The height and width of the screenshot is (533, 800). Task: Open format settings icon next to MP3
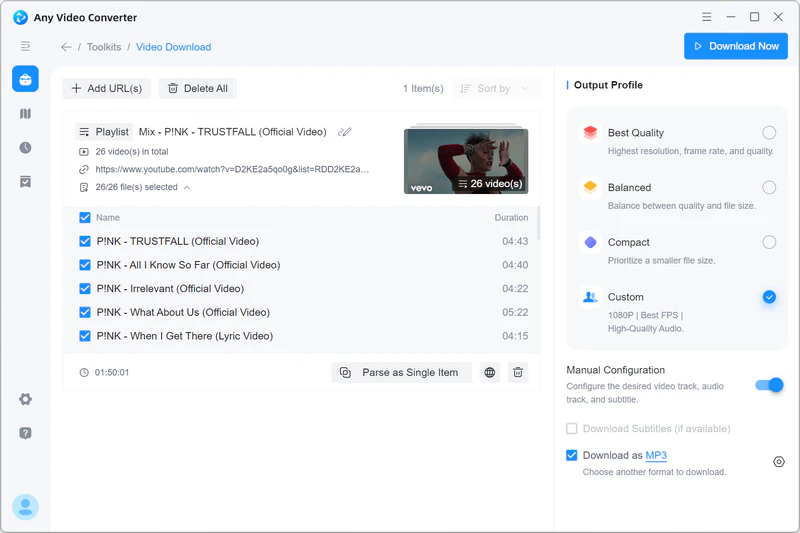779,462
